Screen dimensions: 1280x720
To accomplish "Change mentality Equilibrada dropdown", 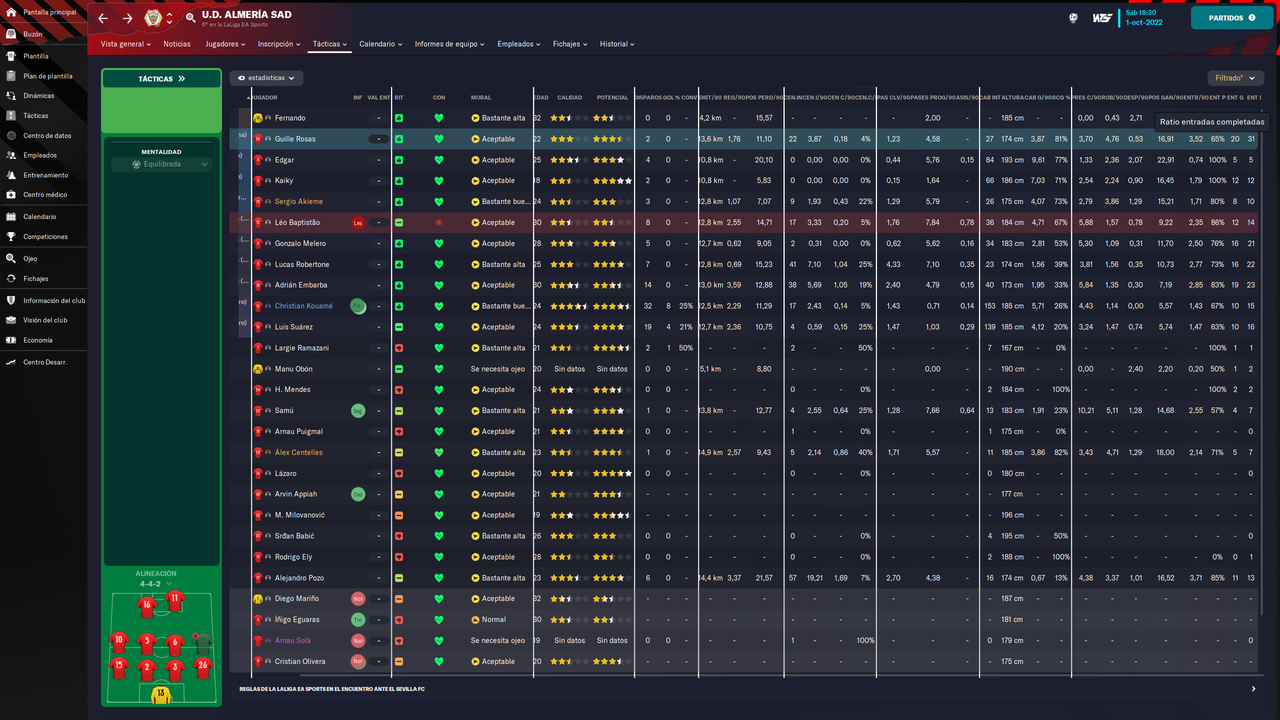I will 161,164.
